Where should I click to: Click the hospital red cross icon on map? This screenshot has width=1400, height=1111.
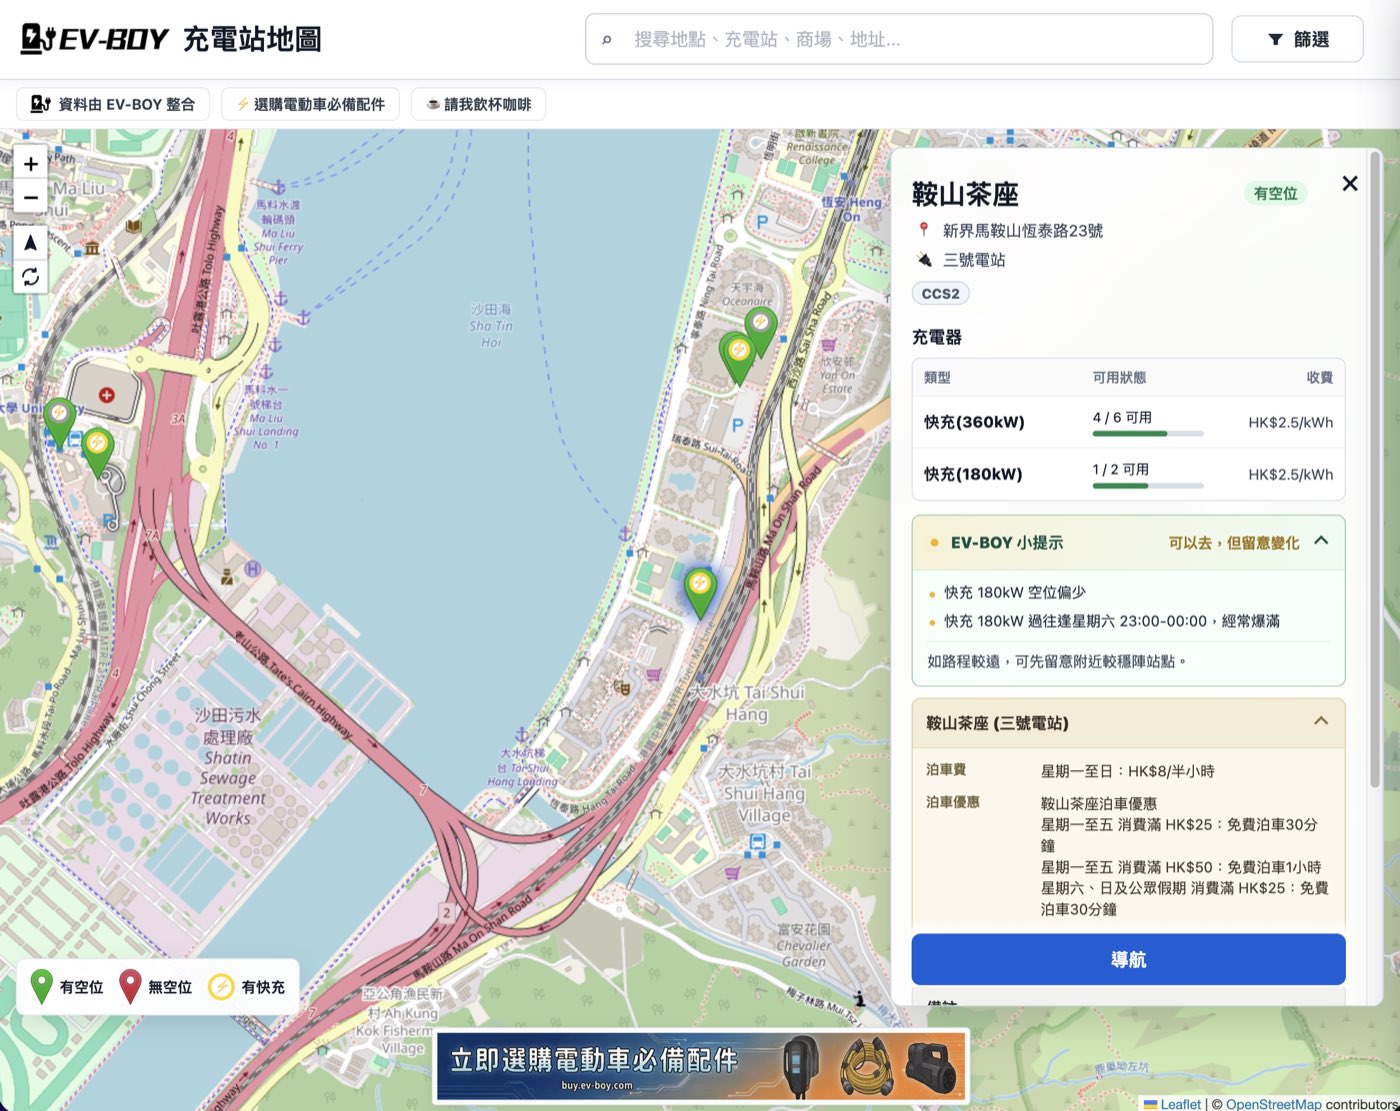106,395
